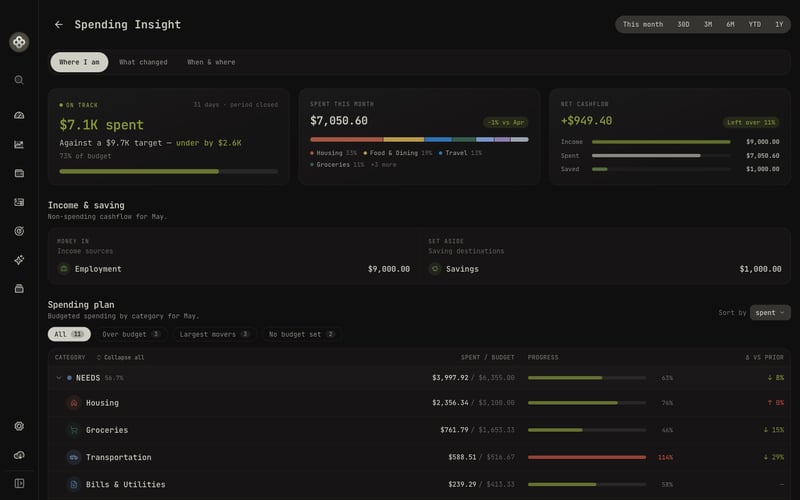This screenshot has height=500, width=800.
Task: Click the $7.1K spent headline
Action: coord(102,125)
